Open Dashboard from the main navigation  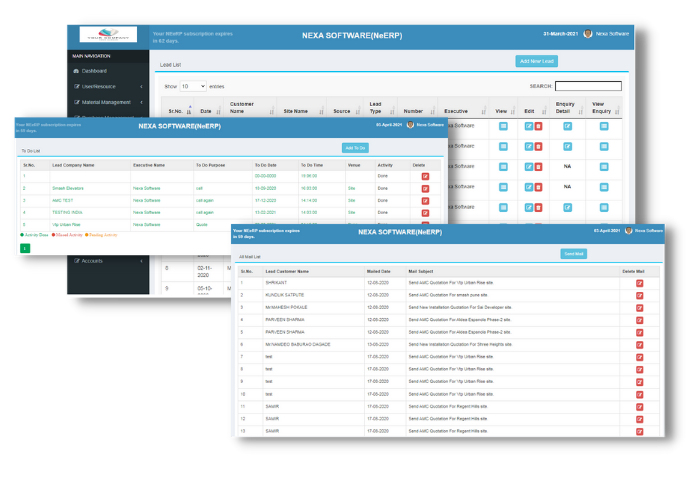tap(94, 71)
